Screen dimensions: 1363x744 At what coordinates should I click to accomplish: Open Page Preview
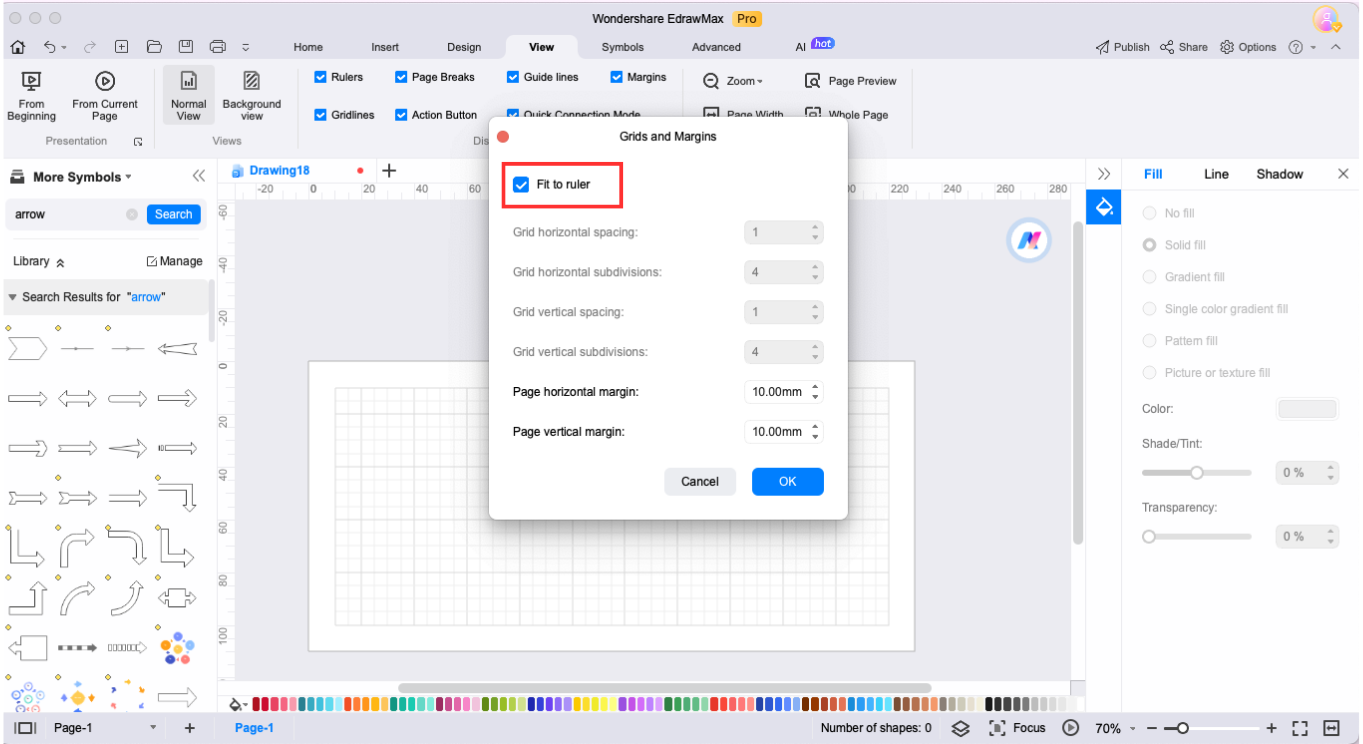tap(851, 81)
